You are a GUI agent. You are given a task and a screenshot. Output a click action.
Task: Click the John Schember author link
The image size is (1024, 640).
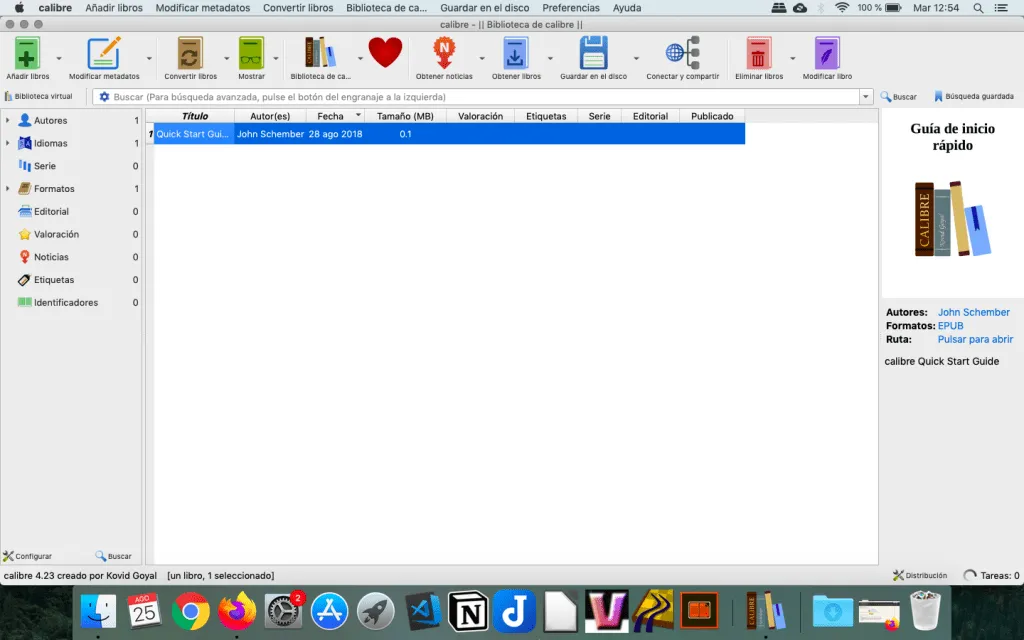(x=974, y=312)
